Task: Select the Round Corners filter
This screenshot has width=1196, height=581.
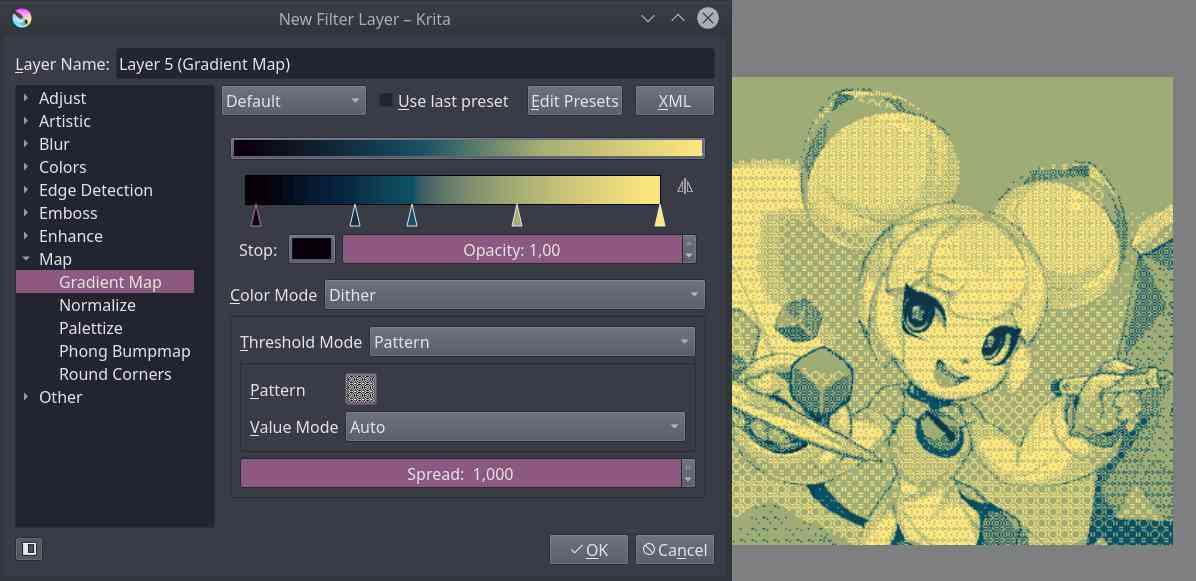Action: [115, 374]
